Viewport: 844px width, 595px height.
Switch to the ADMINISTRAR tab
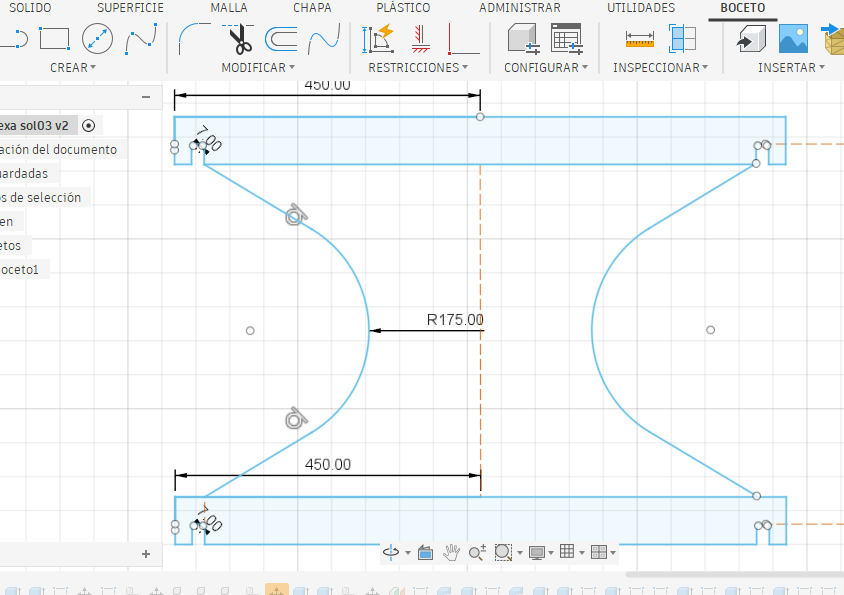click(x=520, y=8)
